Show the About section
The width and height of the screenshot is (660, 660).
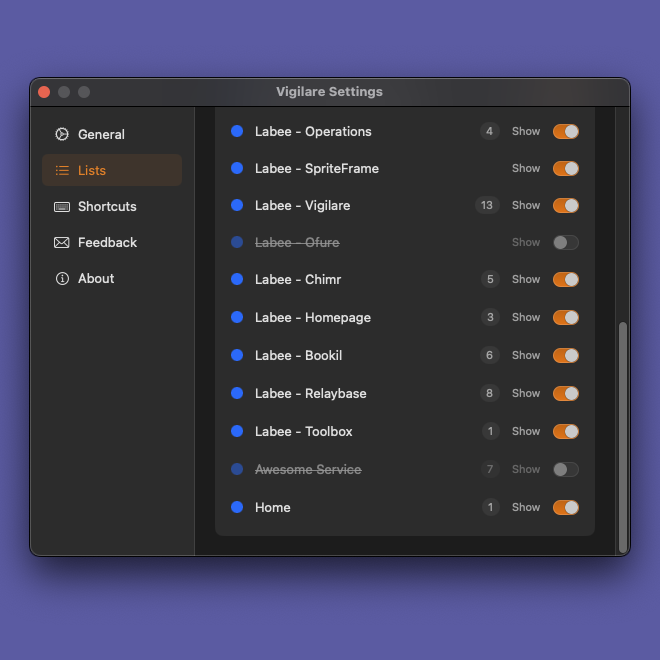click(112, 279)
